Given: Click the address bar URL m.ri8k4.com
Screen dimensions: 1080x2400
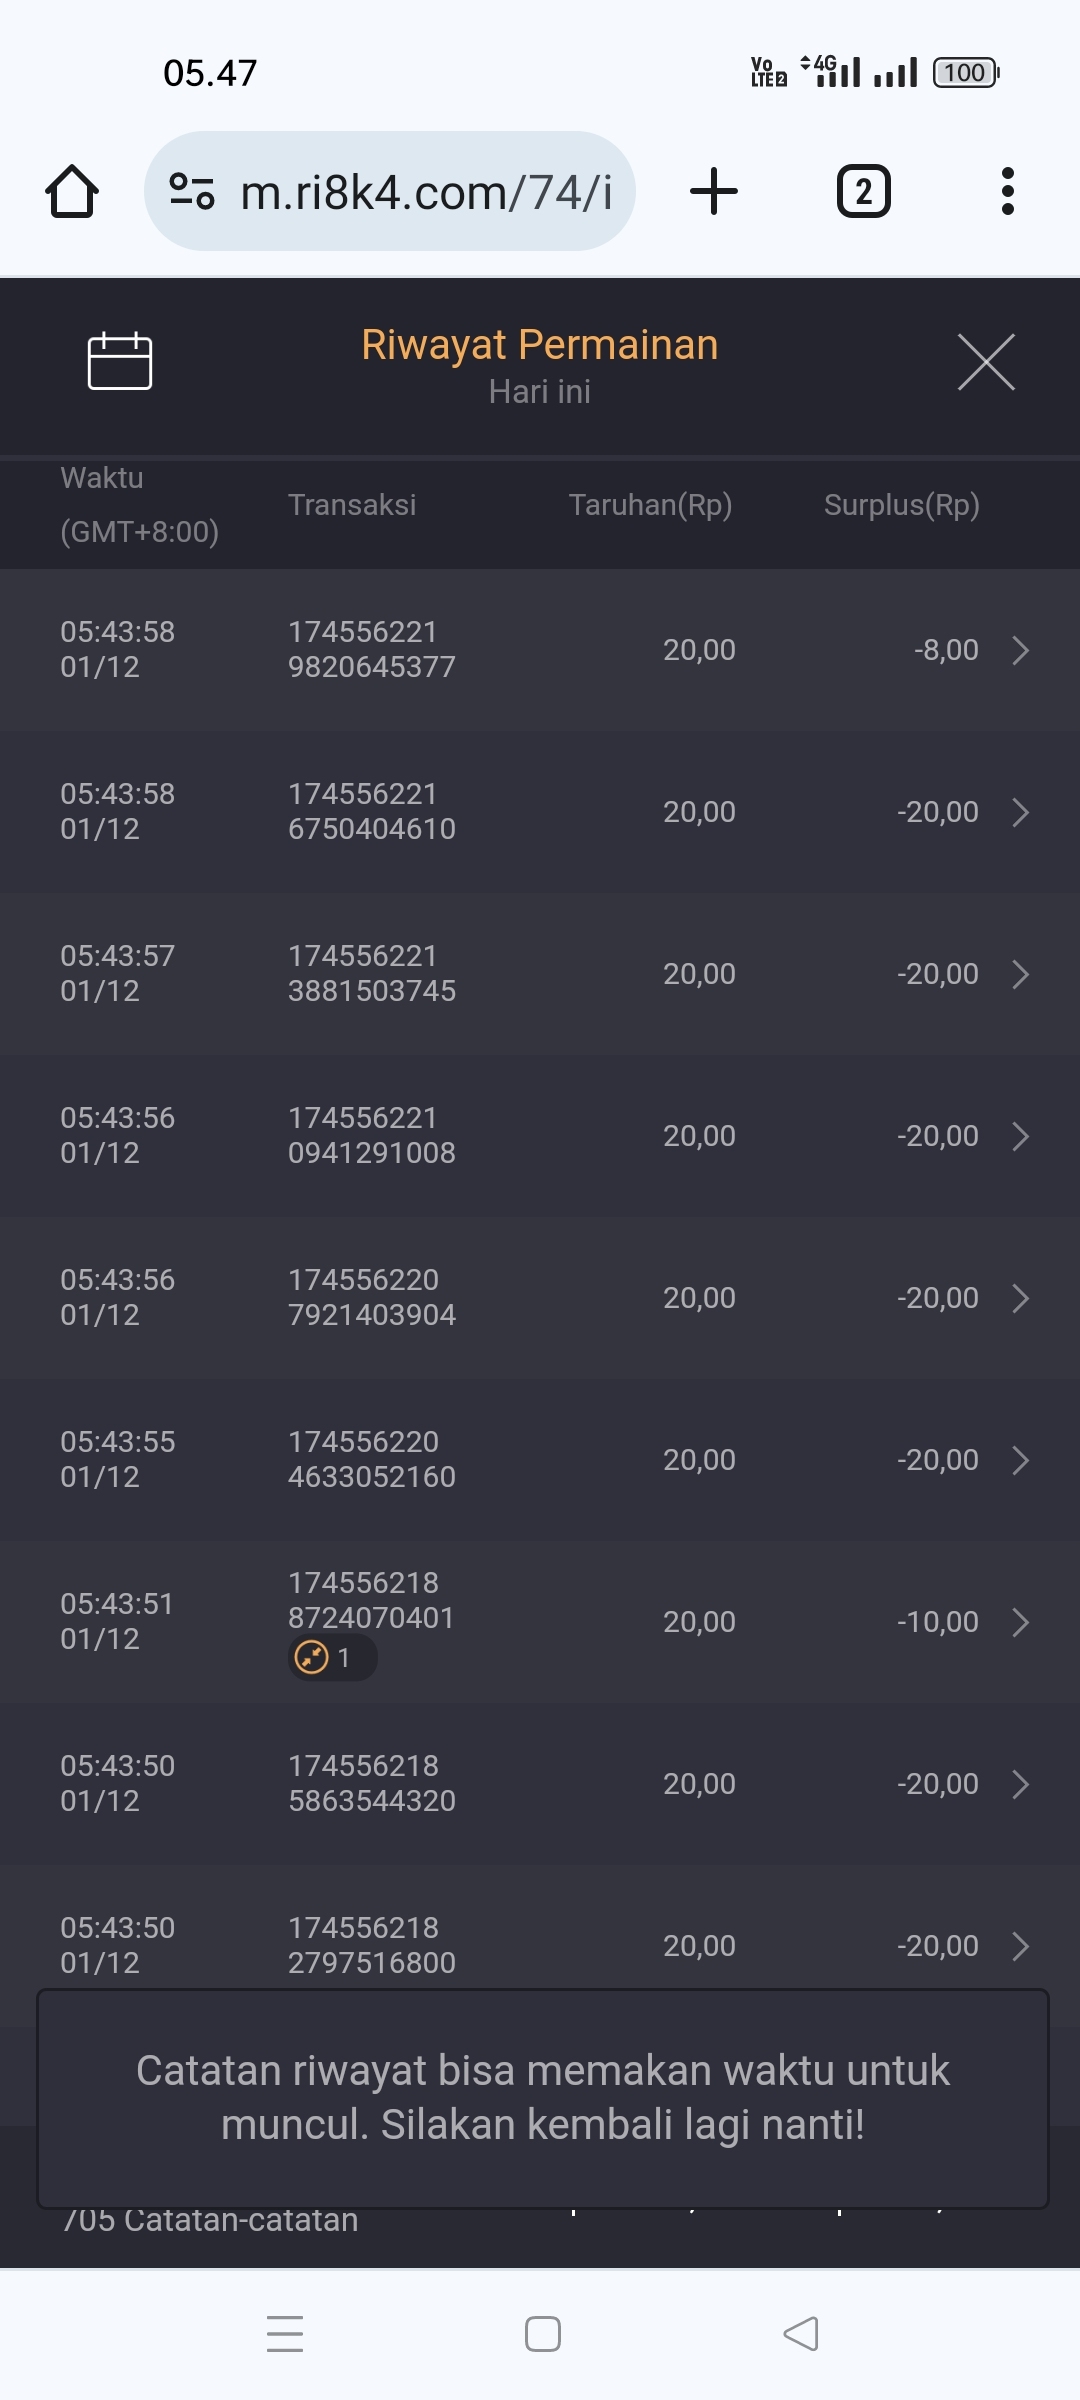Looking at the screenshot, I should pos(426,192).
